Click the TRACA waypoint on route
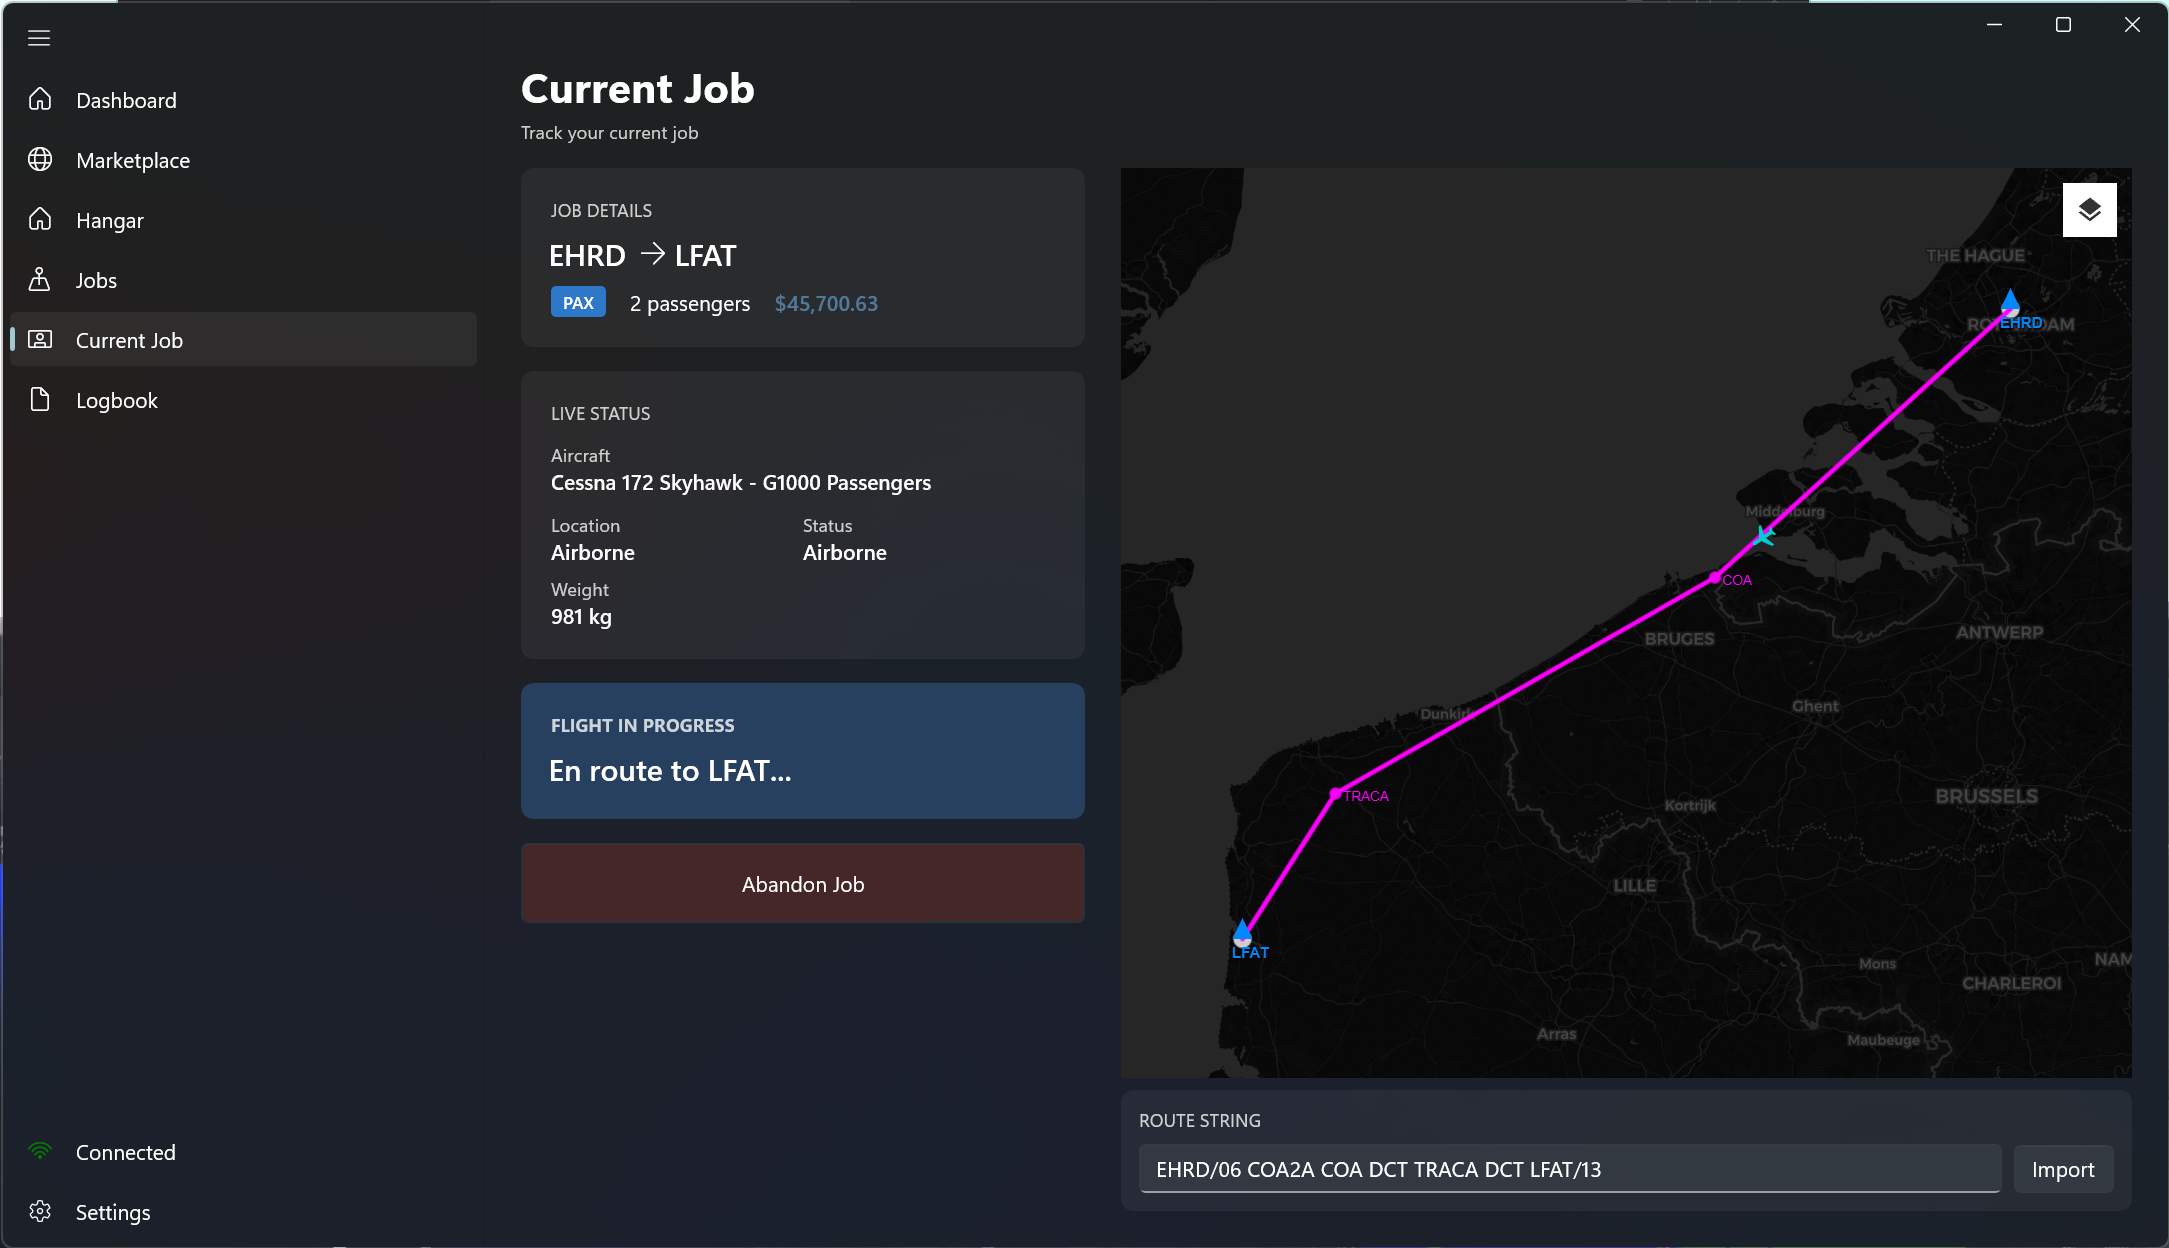 click(x=1336, y=794)
